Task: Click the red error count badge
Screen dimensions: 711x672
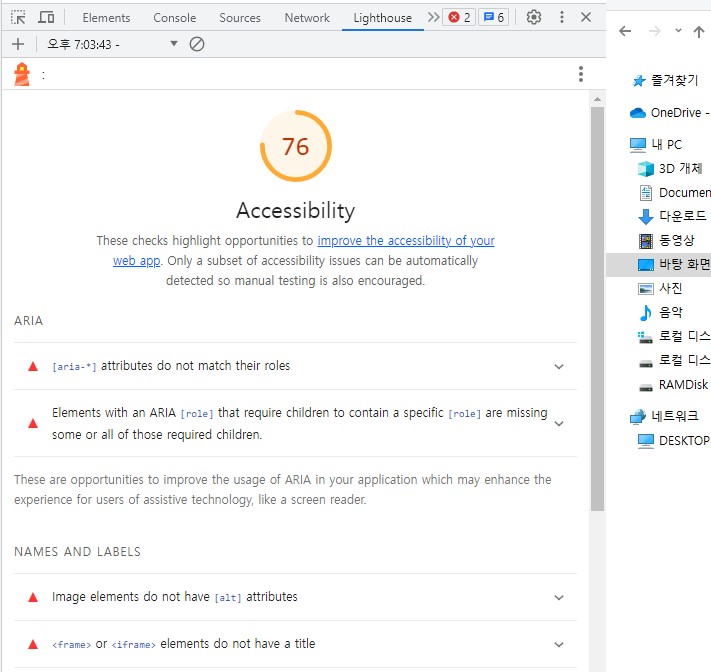Action: tap(459, 17)
